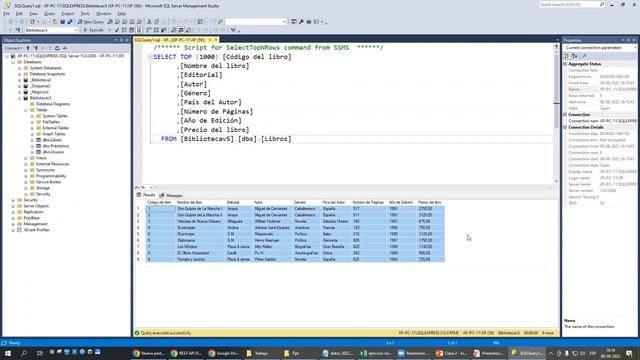
Task: Open the Query menu
Action: 49,13
